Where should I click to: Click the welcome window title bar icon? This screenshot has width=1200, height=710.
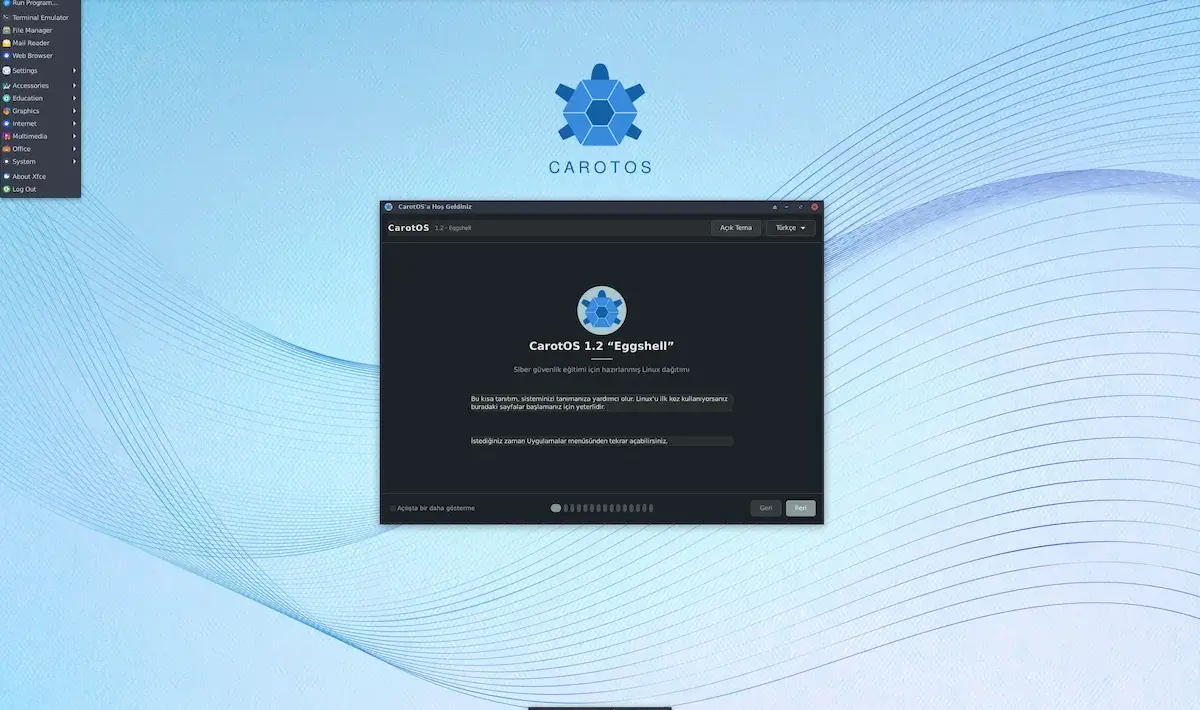coord(389,207)
